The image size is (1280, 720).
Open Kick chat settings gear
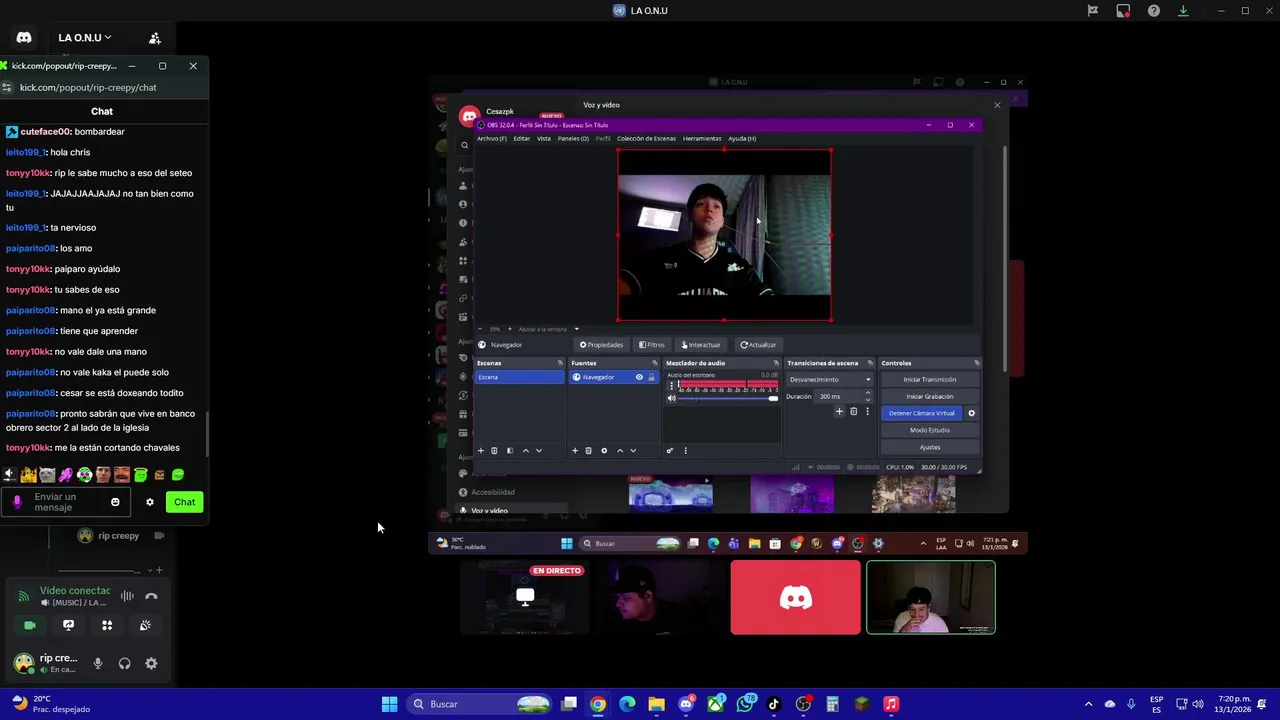click(x=150, y=502)
